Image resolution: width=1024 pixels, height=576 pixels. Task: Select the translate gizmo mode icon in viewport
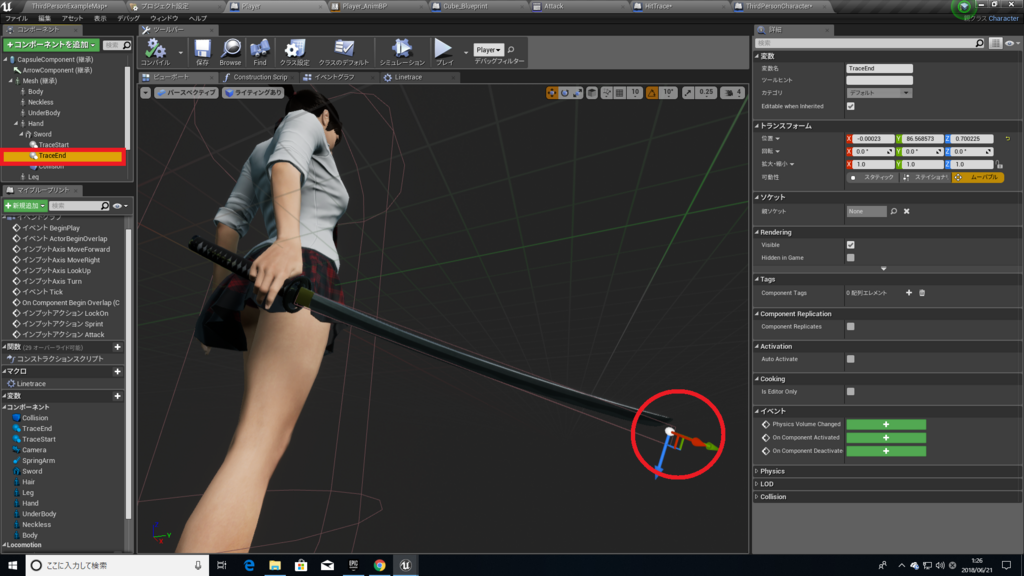coord(552,93)
